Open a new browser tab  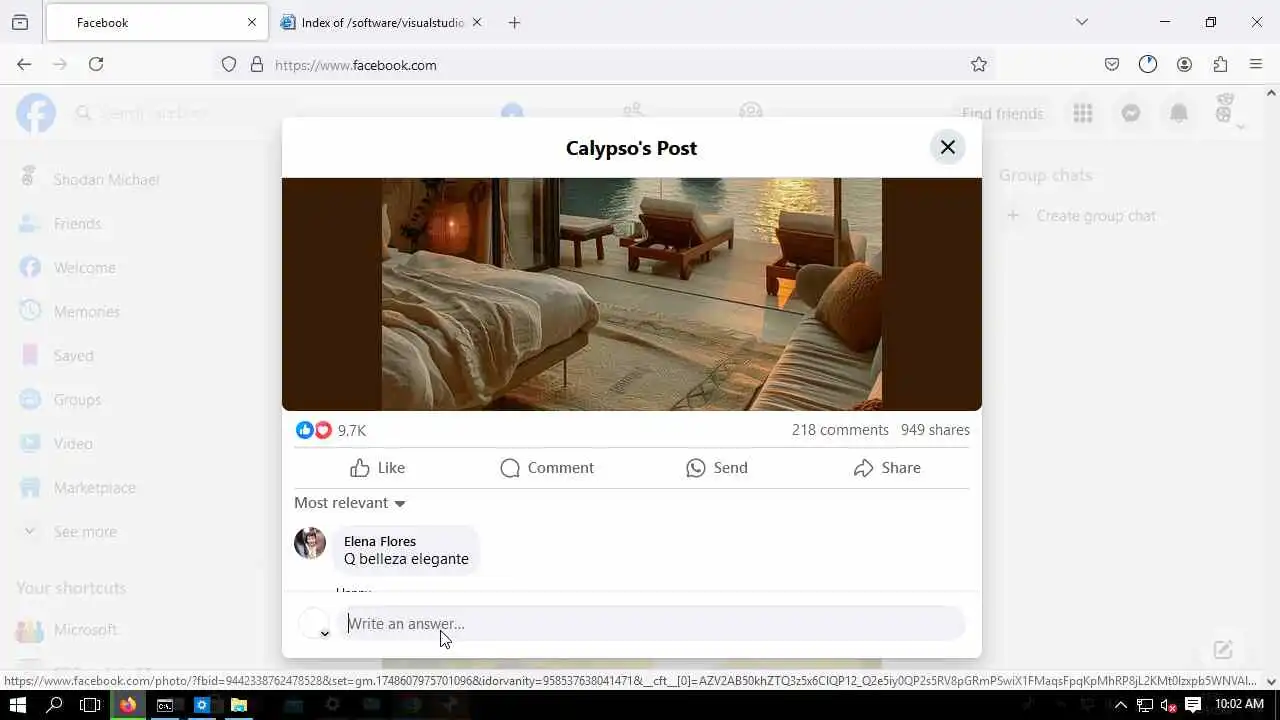(514, 22)
